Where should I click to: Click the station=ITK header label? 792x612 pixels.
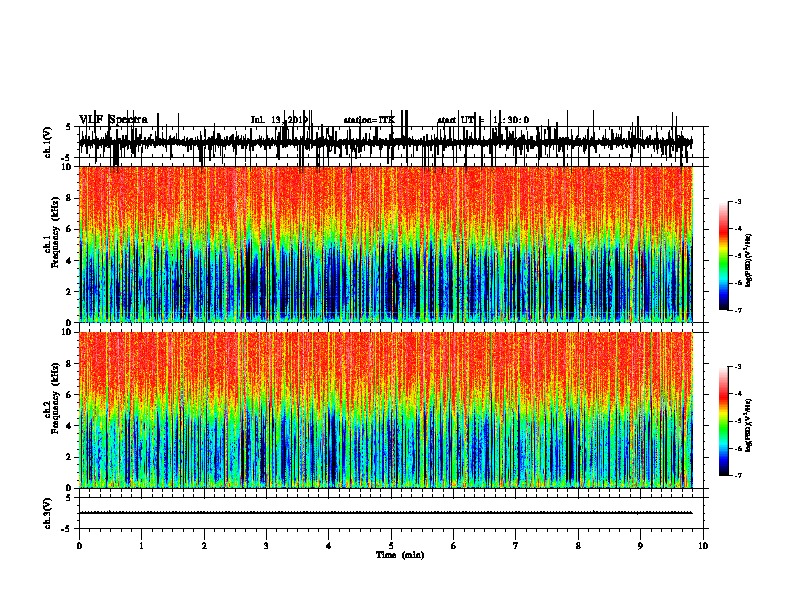[369, 120]
